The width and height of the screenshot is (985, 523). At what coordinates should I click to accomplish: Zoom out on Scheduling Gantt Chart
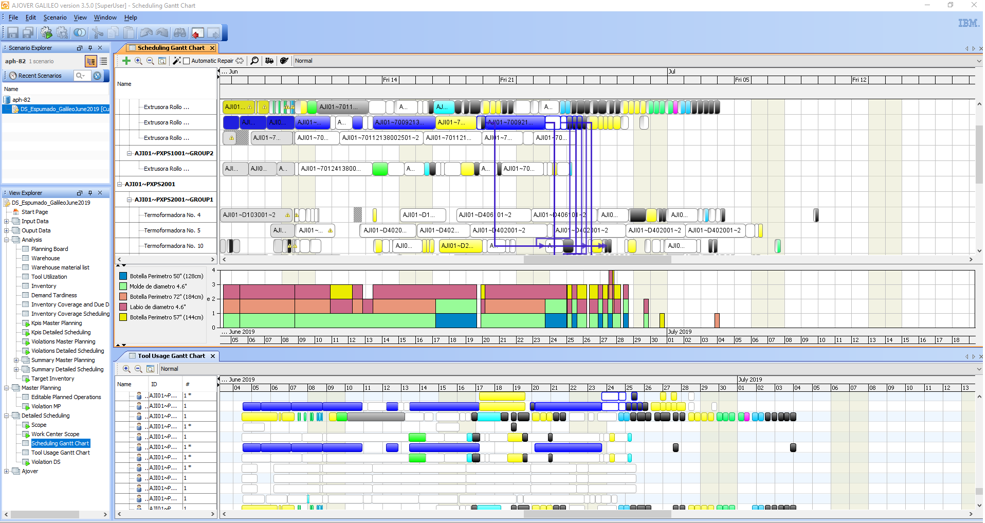pyautogui.click(x=150, y=61)
